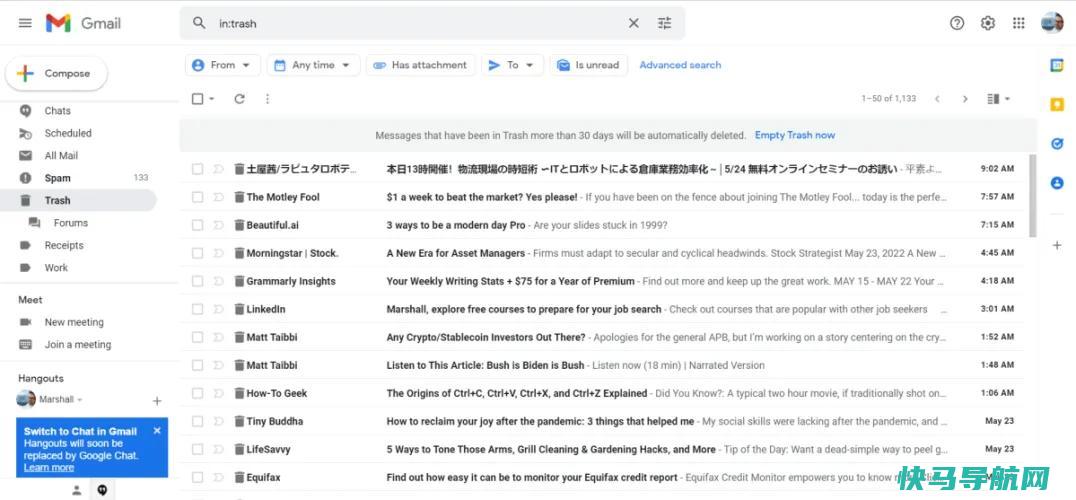Get add-ons with the plus icon

(1057, 245)
